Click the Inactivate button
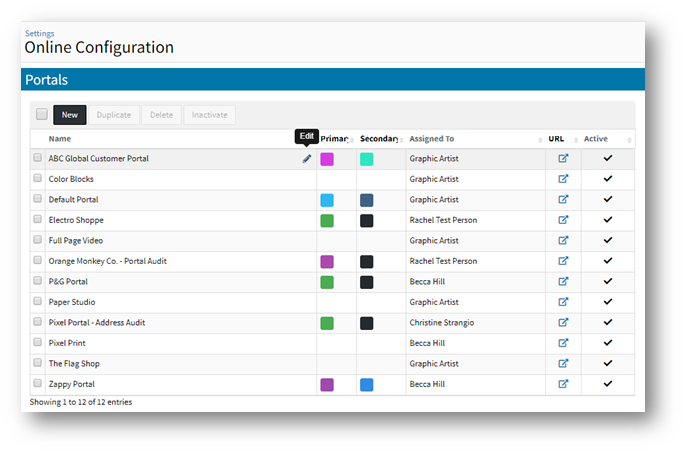 (209, 115)
